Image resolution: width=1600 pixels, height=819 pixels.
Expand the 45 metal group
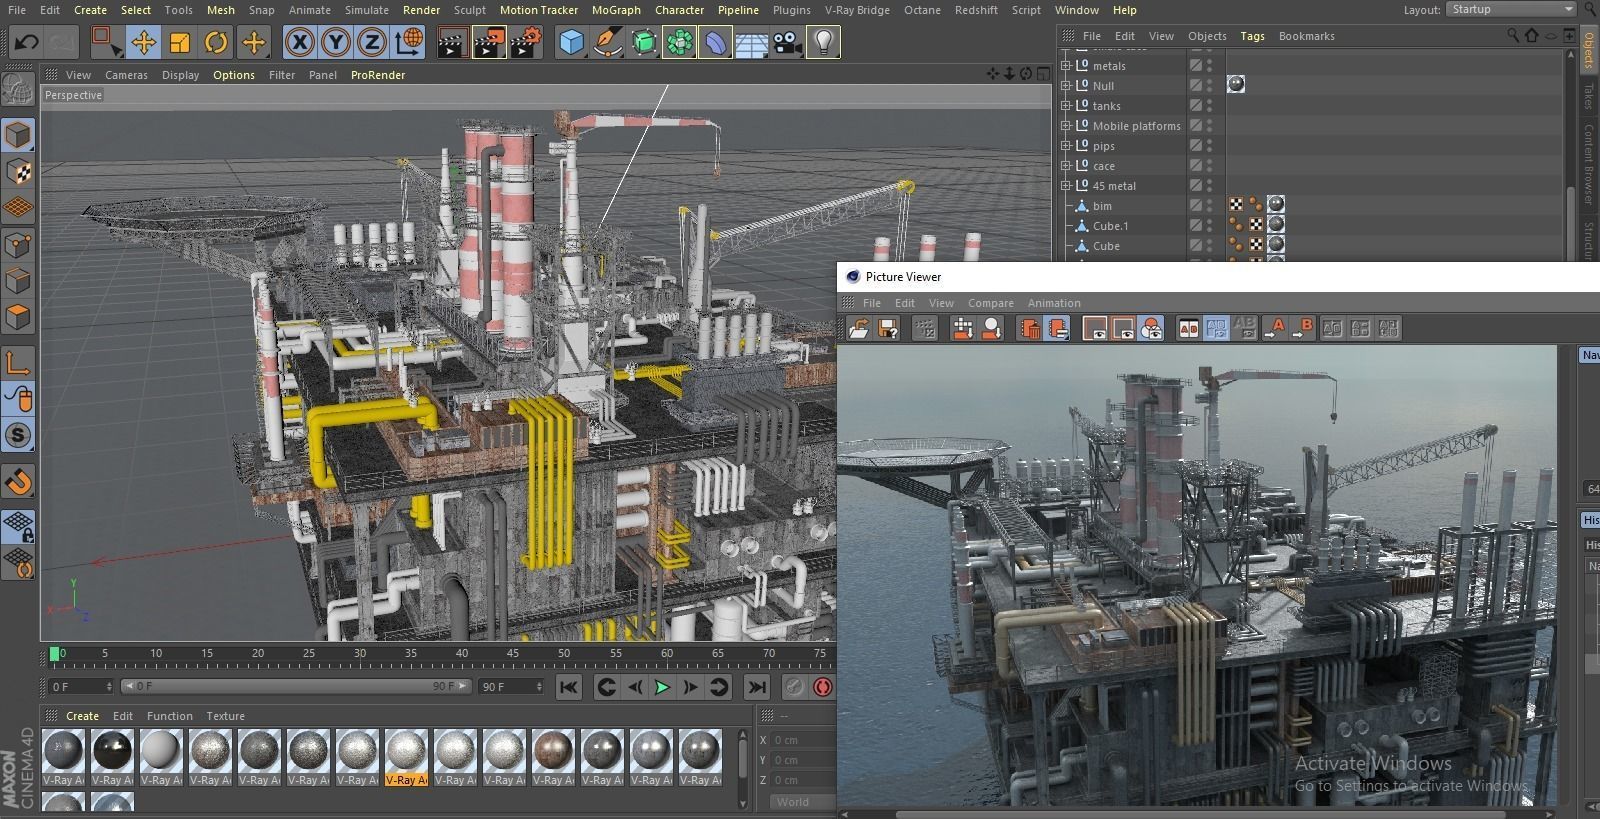(1066, 186)
